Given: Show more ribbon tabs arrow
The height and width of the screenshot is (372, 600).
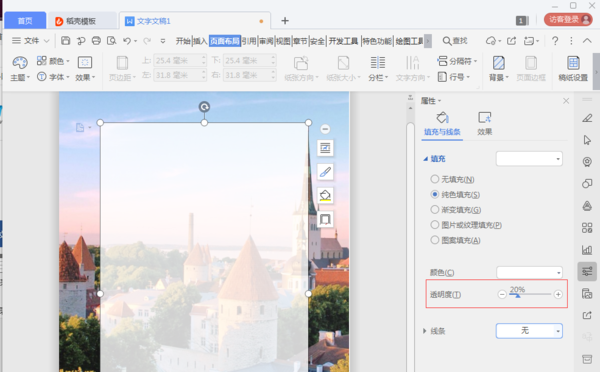Looking at the screenshot, I should pos(428,41).
